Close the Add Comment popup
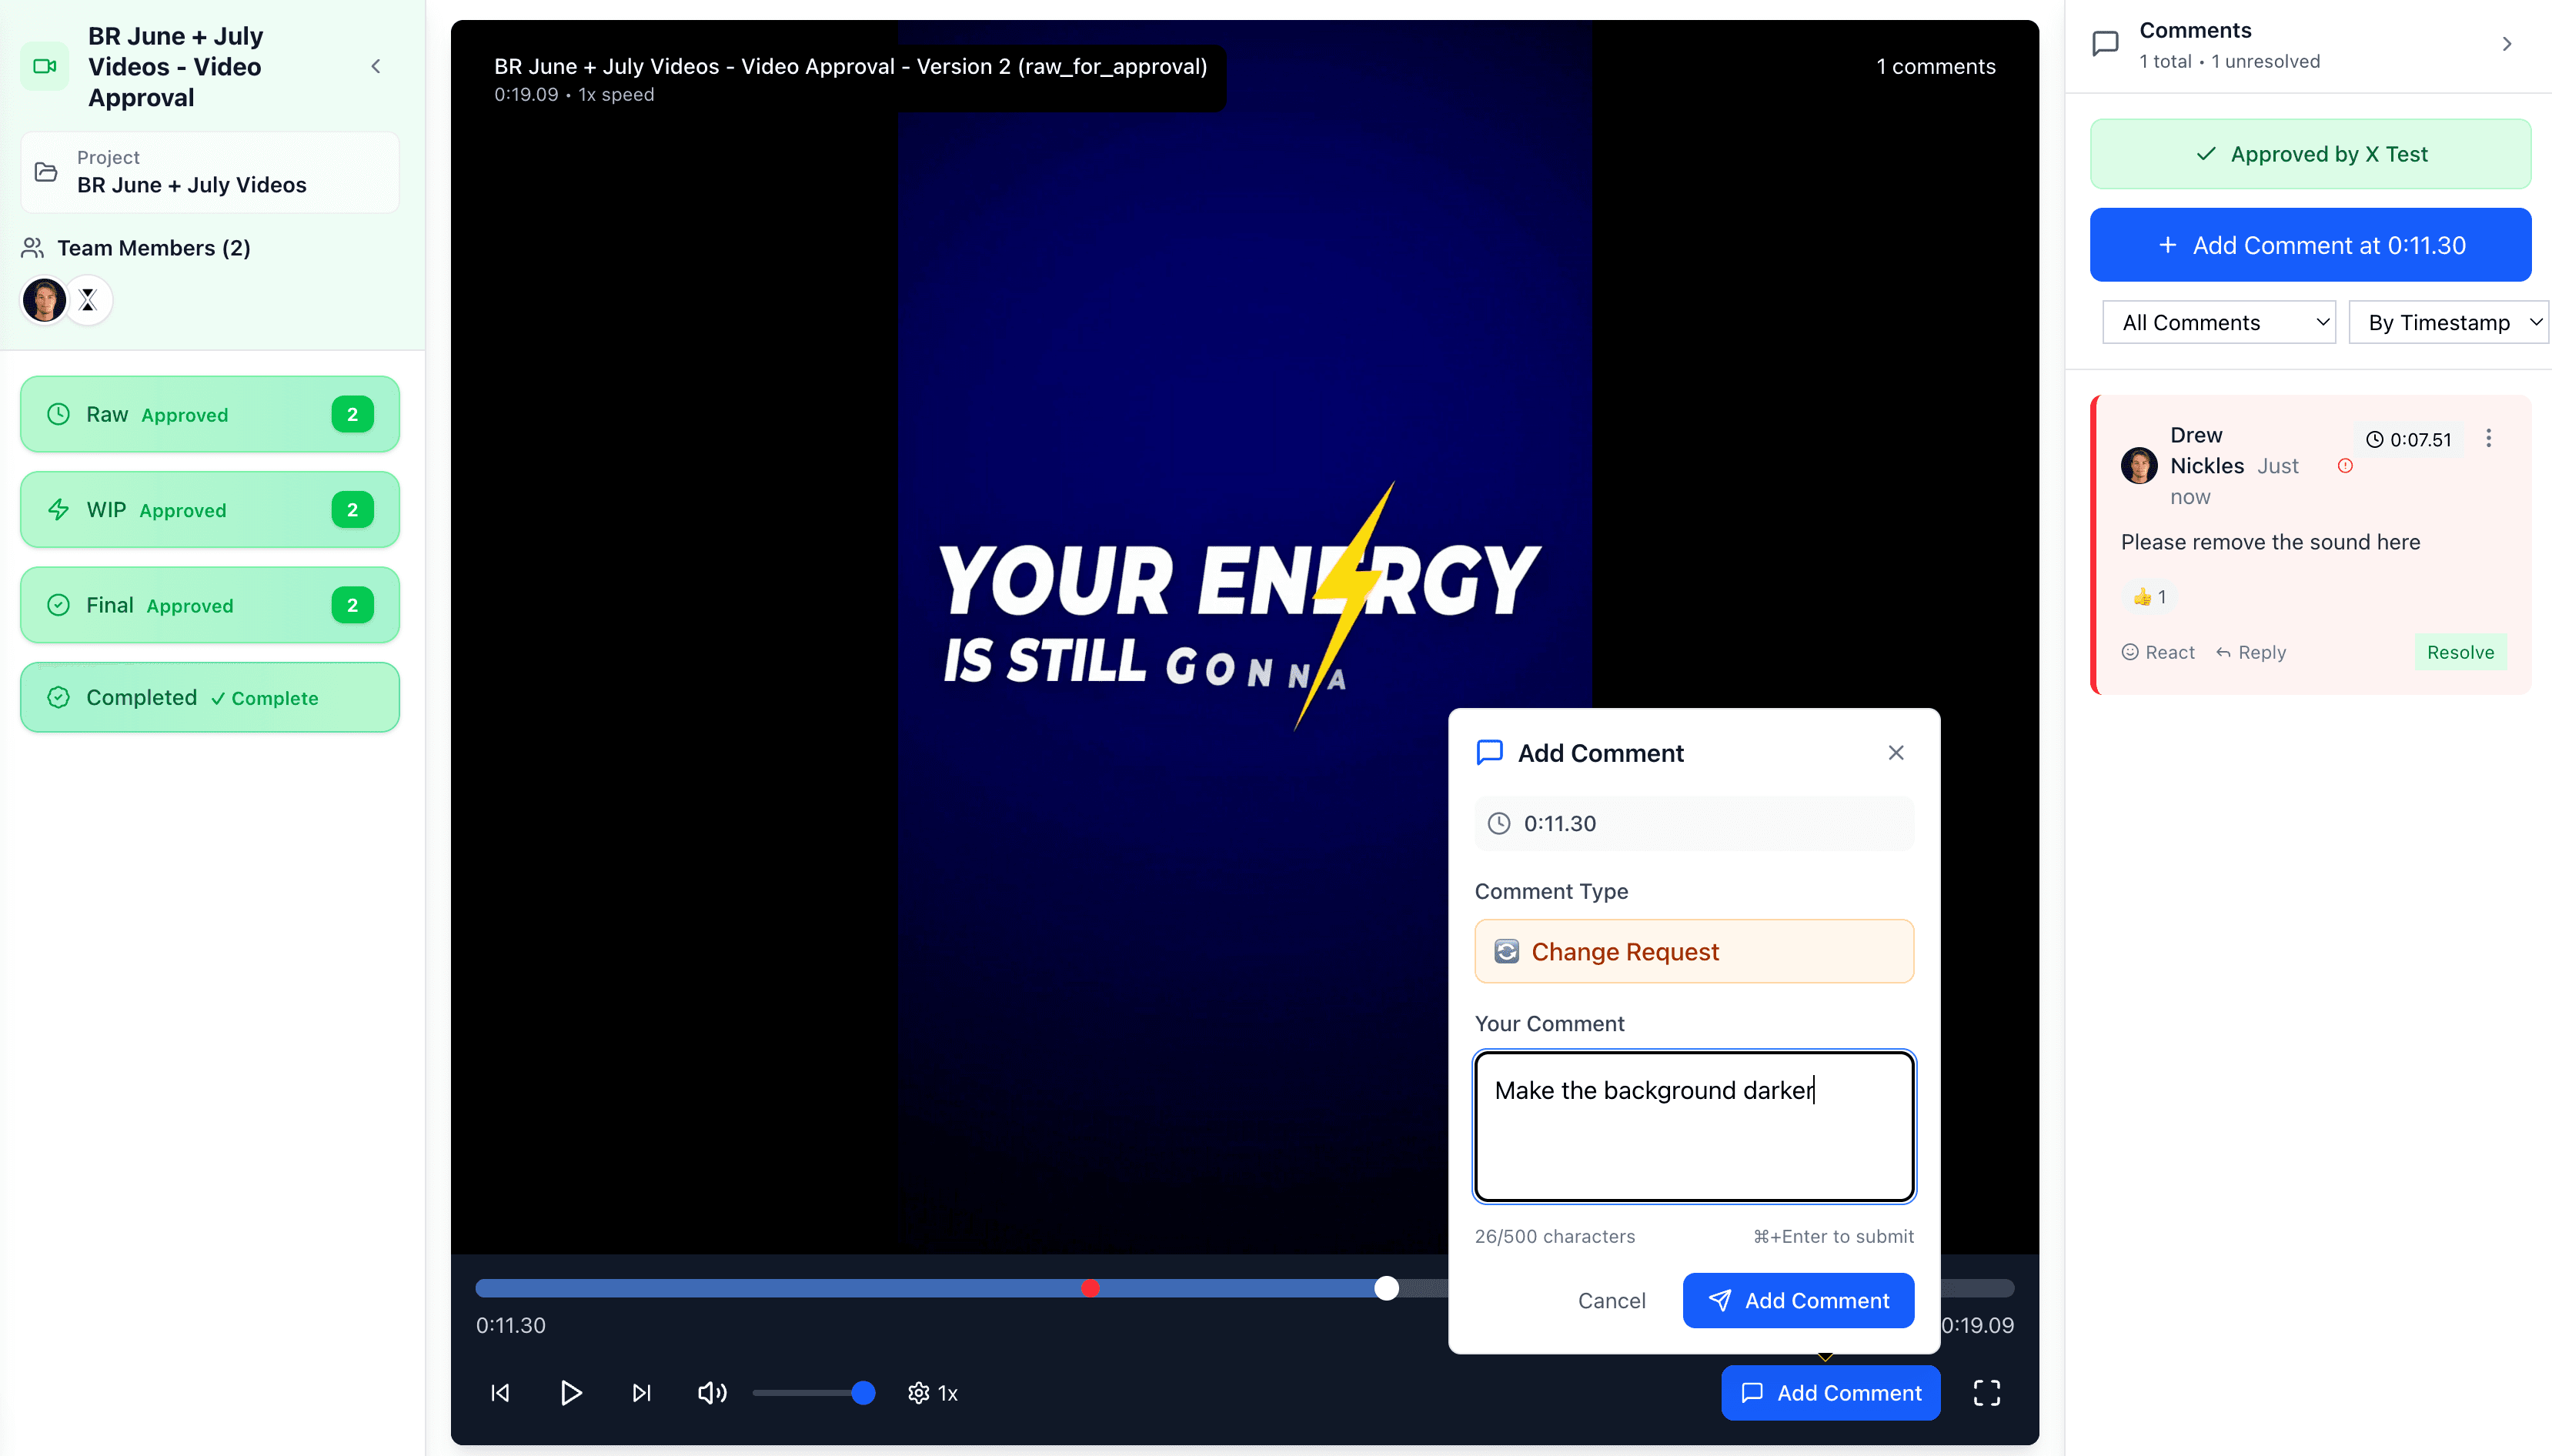 1895,753
